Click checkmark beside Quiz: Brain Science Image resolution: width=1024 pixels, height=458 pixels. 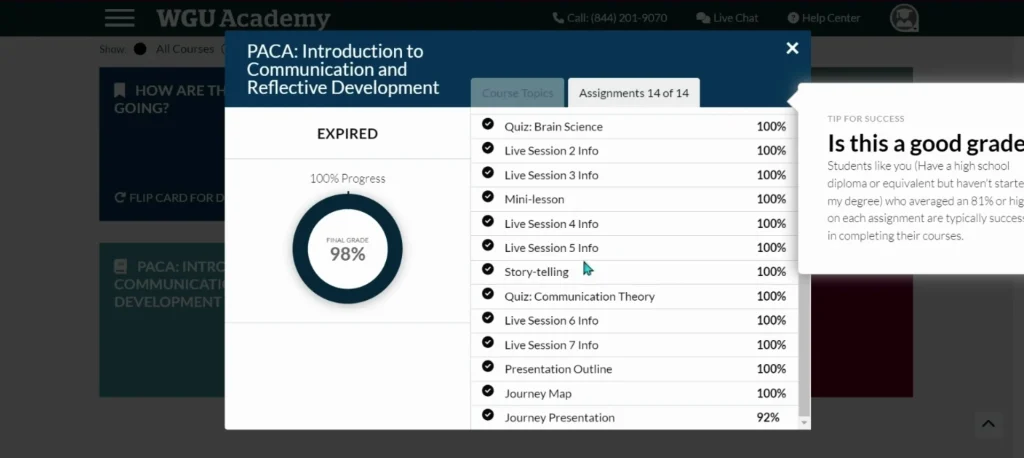coord(488,125)
